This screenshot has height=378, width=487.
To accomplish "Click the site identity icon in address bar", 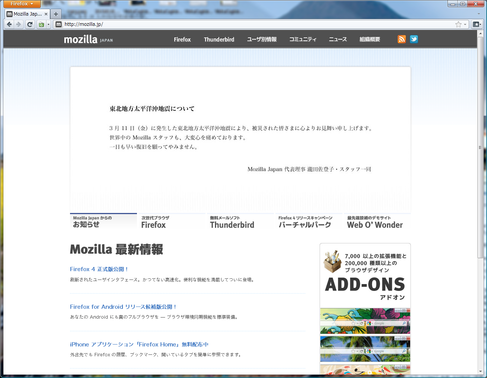I will coord(59,24).
